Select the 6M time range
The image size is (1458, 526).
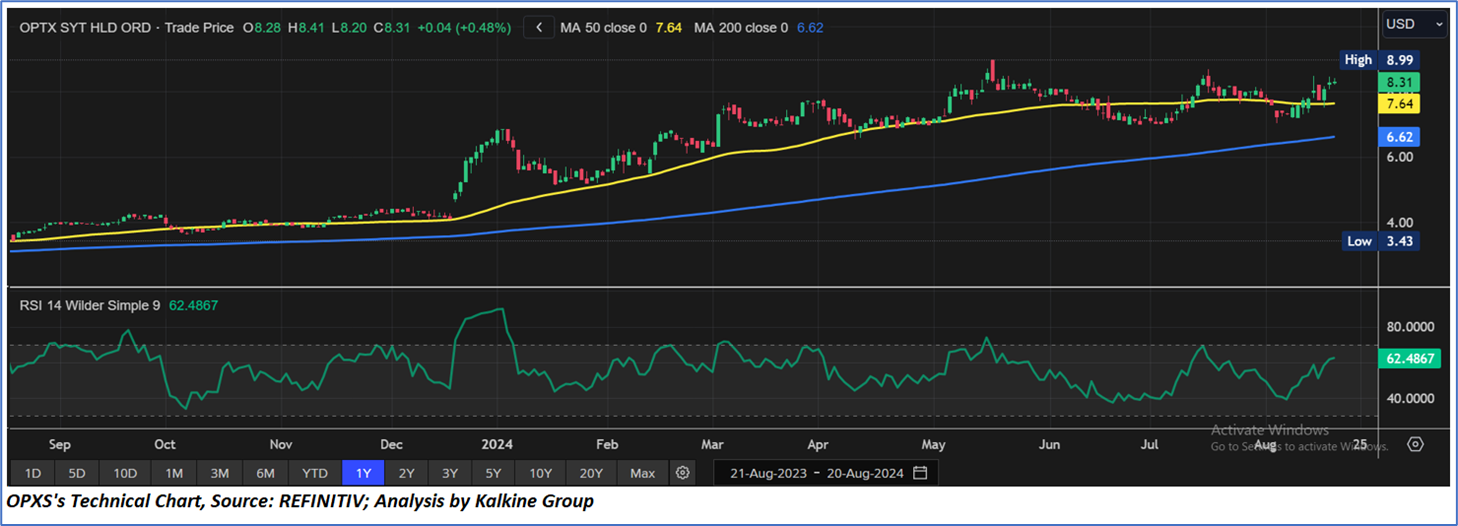click(x=266, y=472)
